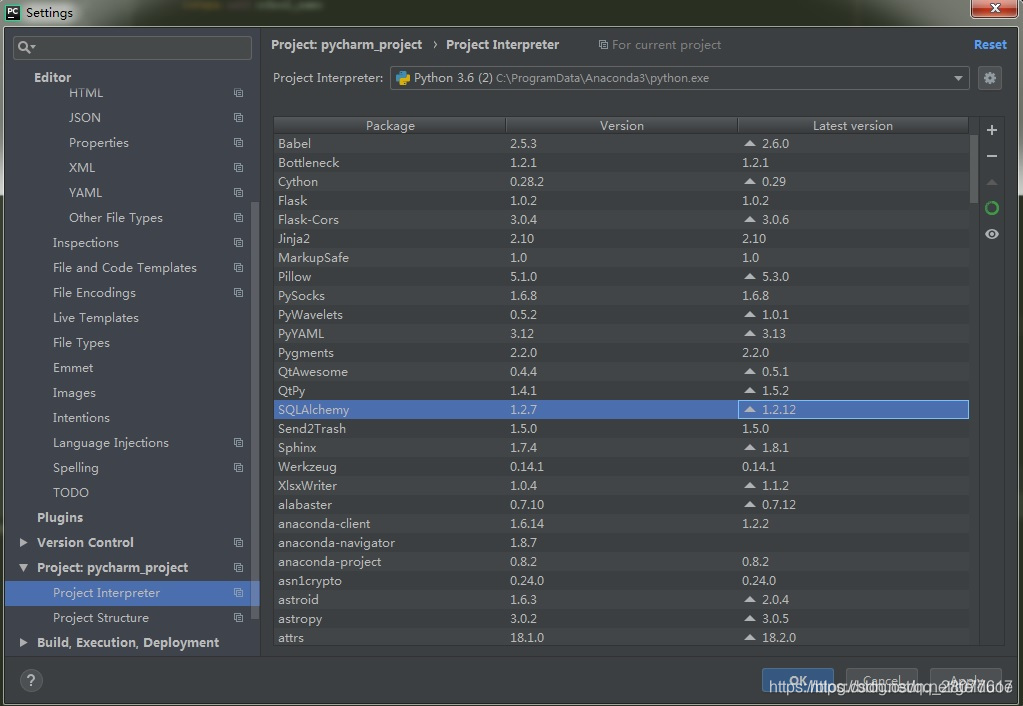Click latest version 1.2.12 cell
Viewport: 1023px width, 706px height.
pyautogui.click(x=853, y=410)
